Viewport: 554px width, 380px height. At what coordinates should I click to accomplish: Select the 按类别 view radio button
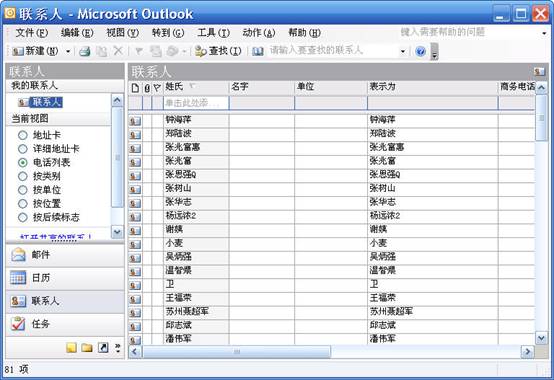pos(23,176)
